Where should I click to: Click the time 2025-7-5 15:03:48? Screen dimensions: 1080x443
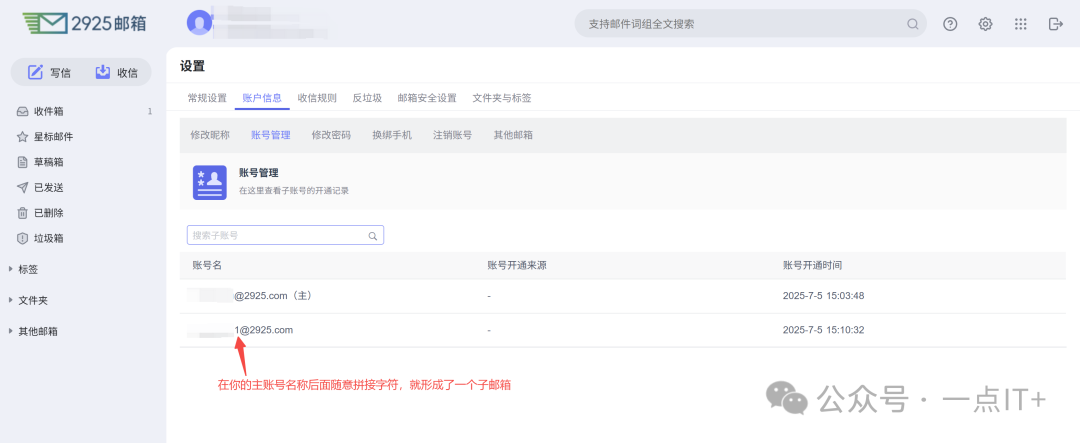coord(823,296)
